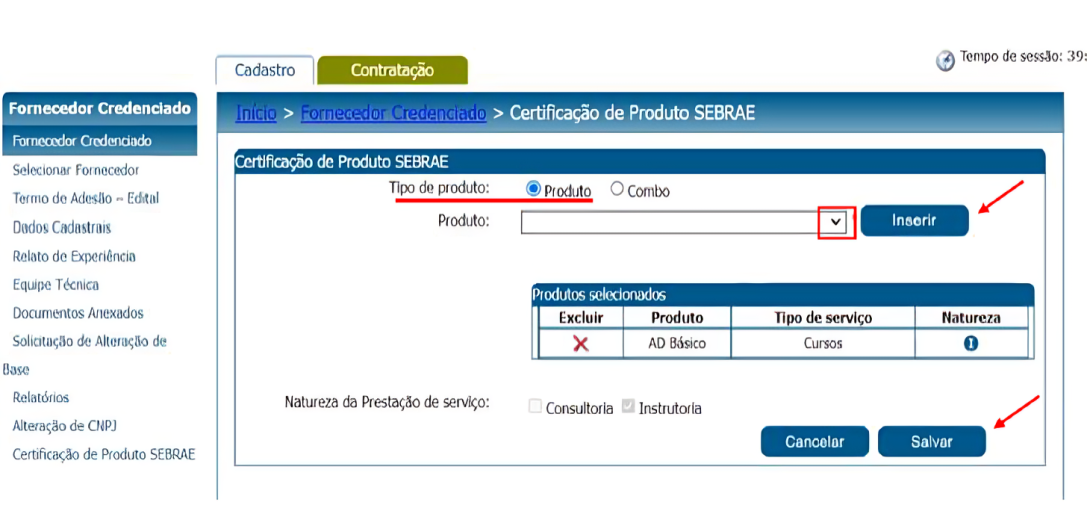
Task: Click the Natureza info icon for AD Básico
Action: (970, 343)
